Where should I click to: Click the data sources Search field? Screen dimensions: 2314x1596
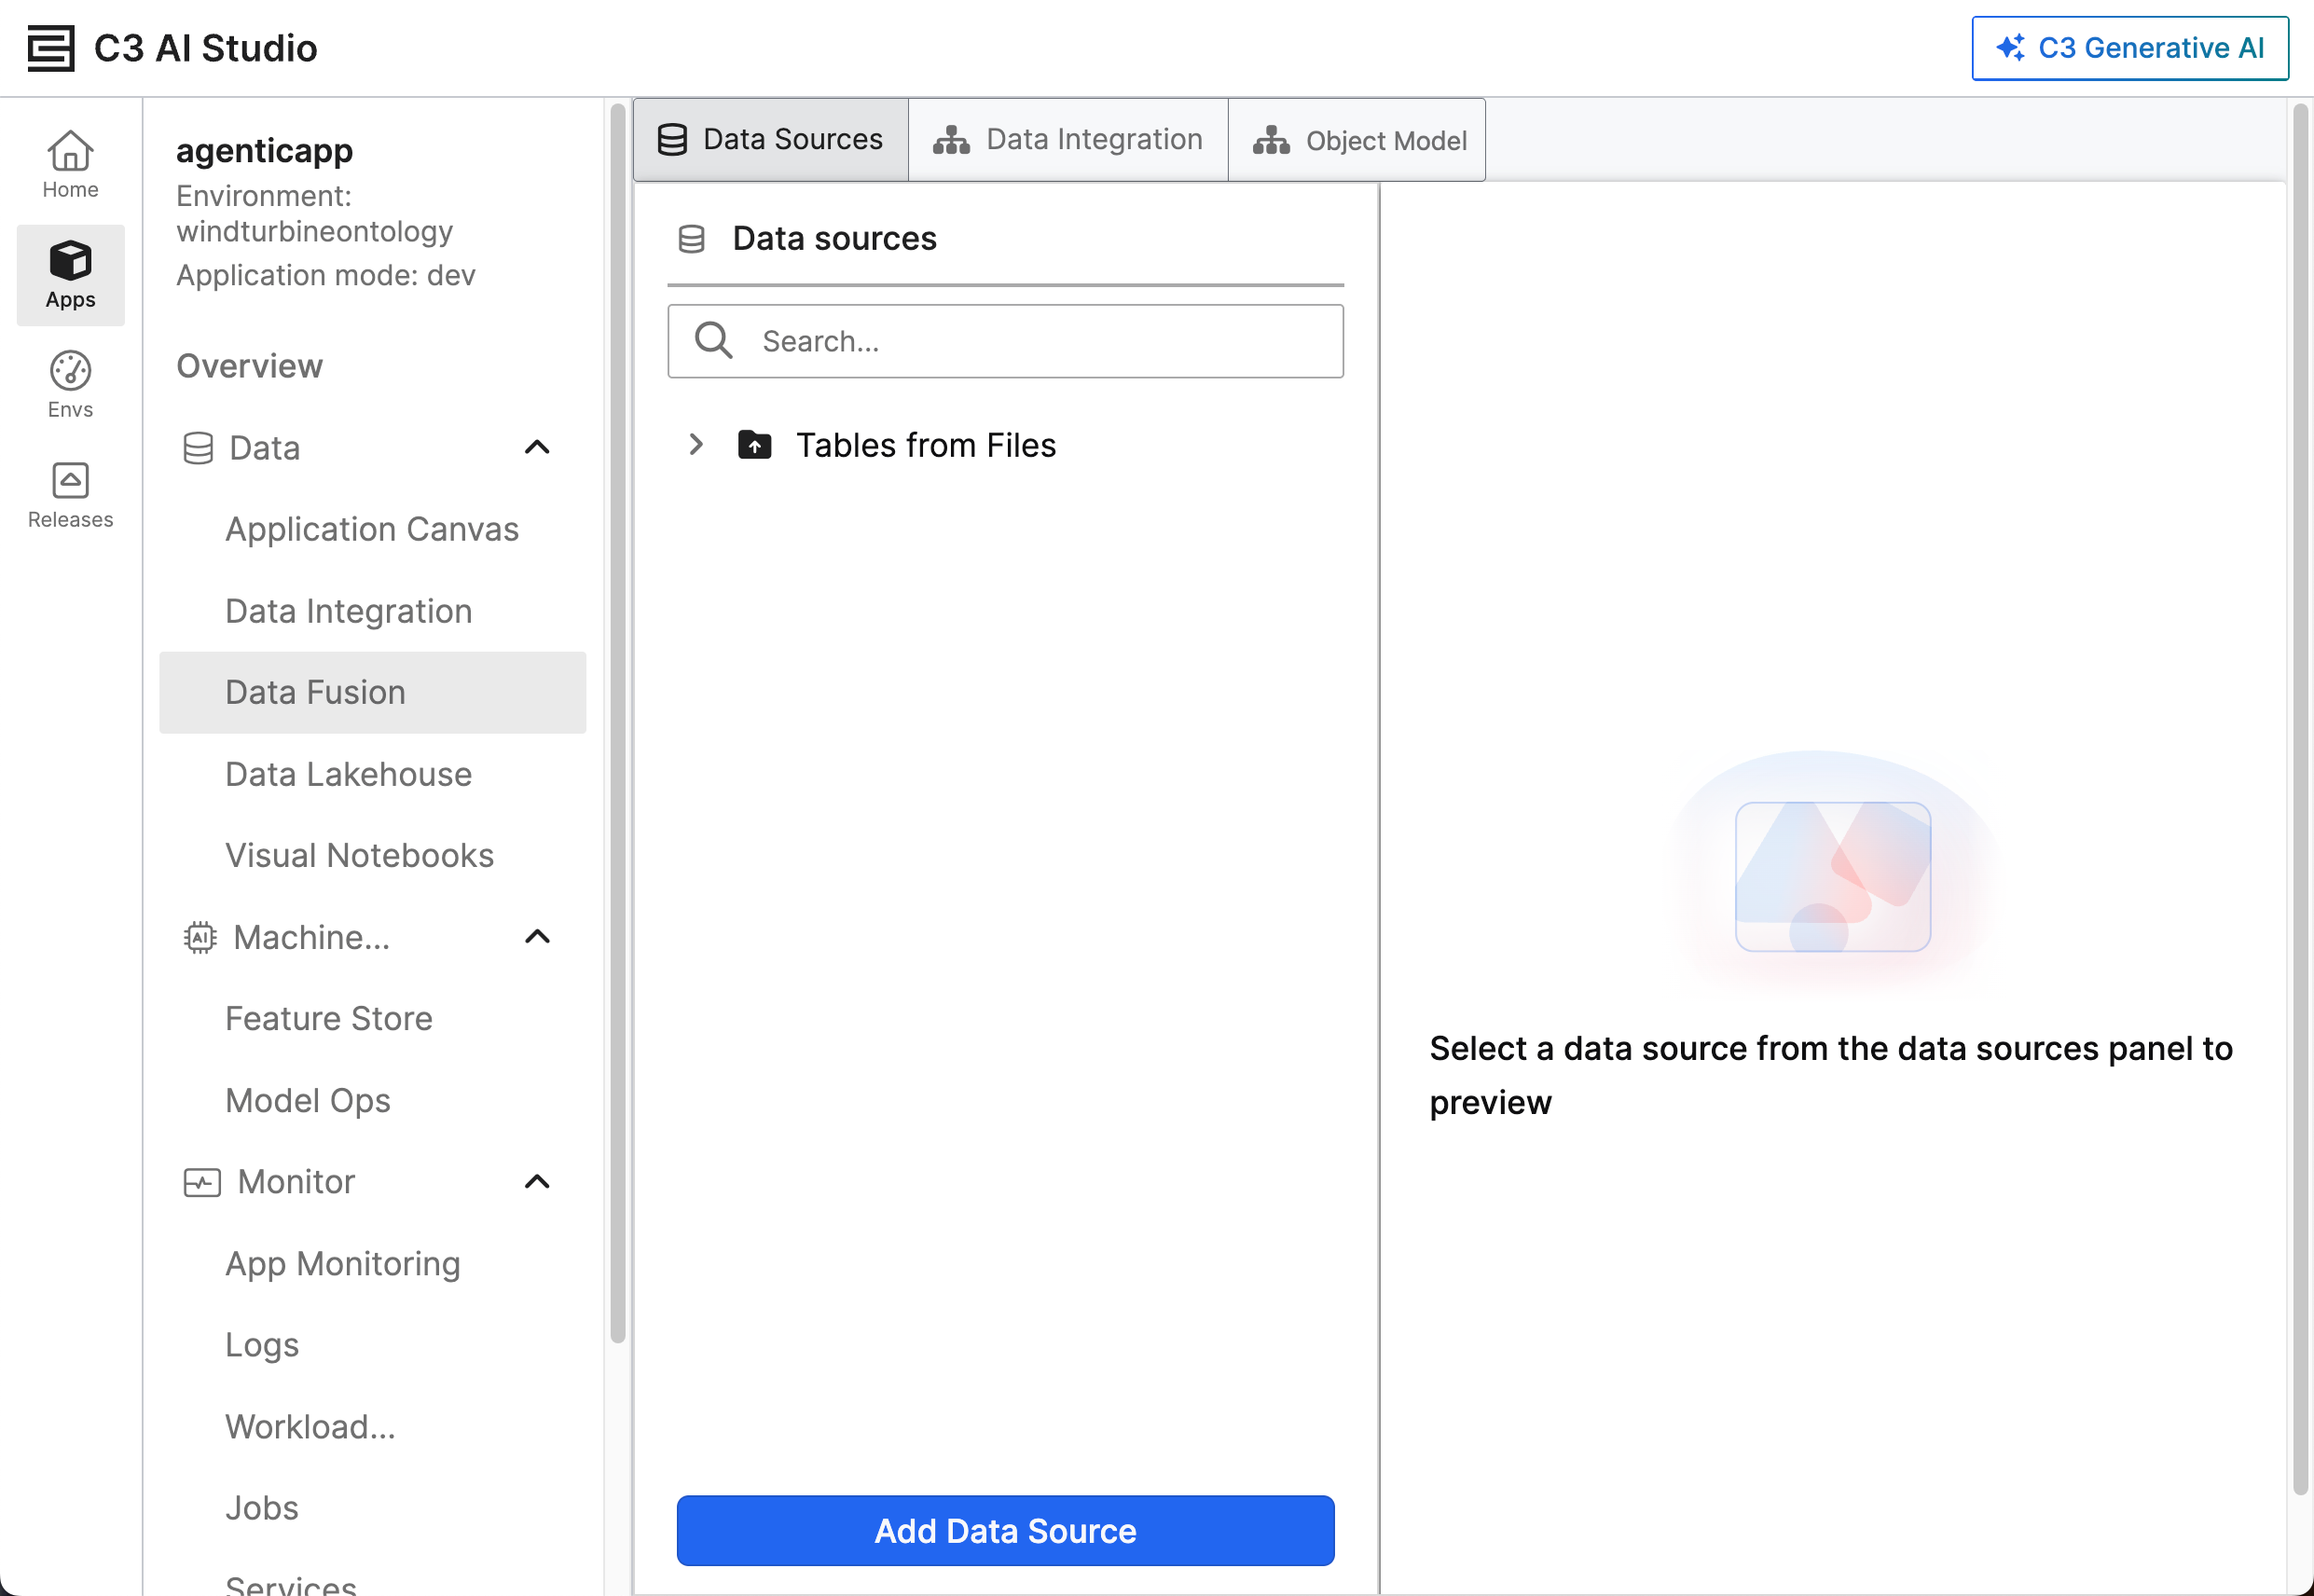(x=1040, y=341)
